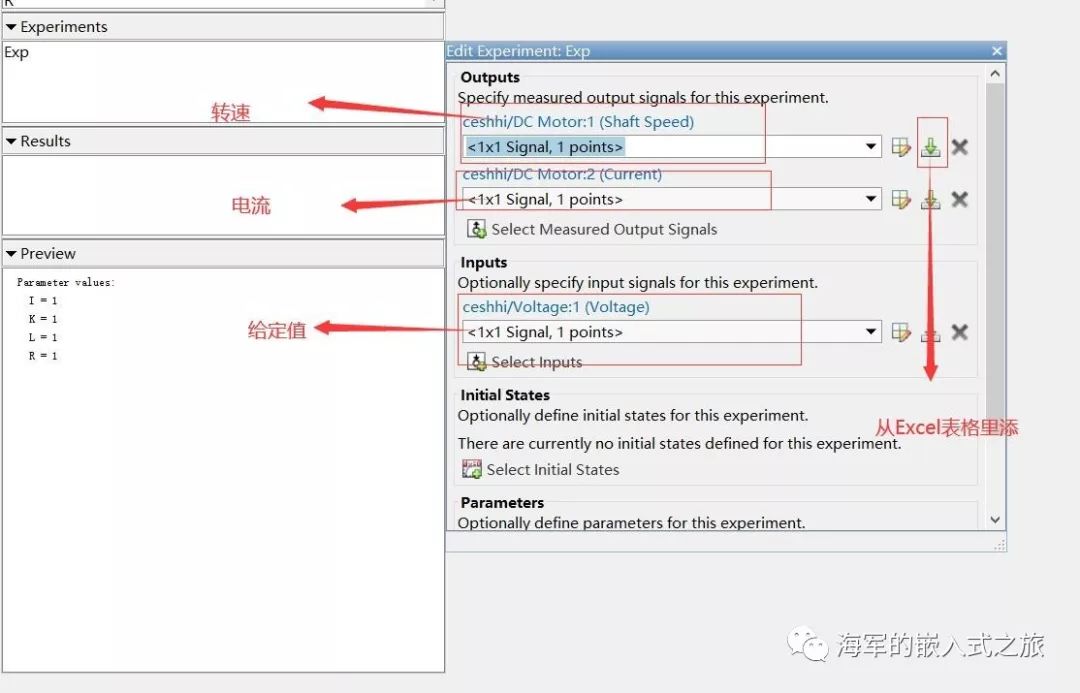
Task: Open Shaft Speed signal dropdown
Action: pos(871,147)
